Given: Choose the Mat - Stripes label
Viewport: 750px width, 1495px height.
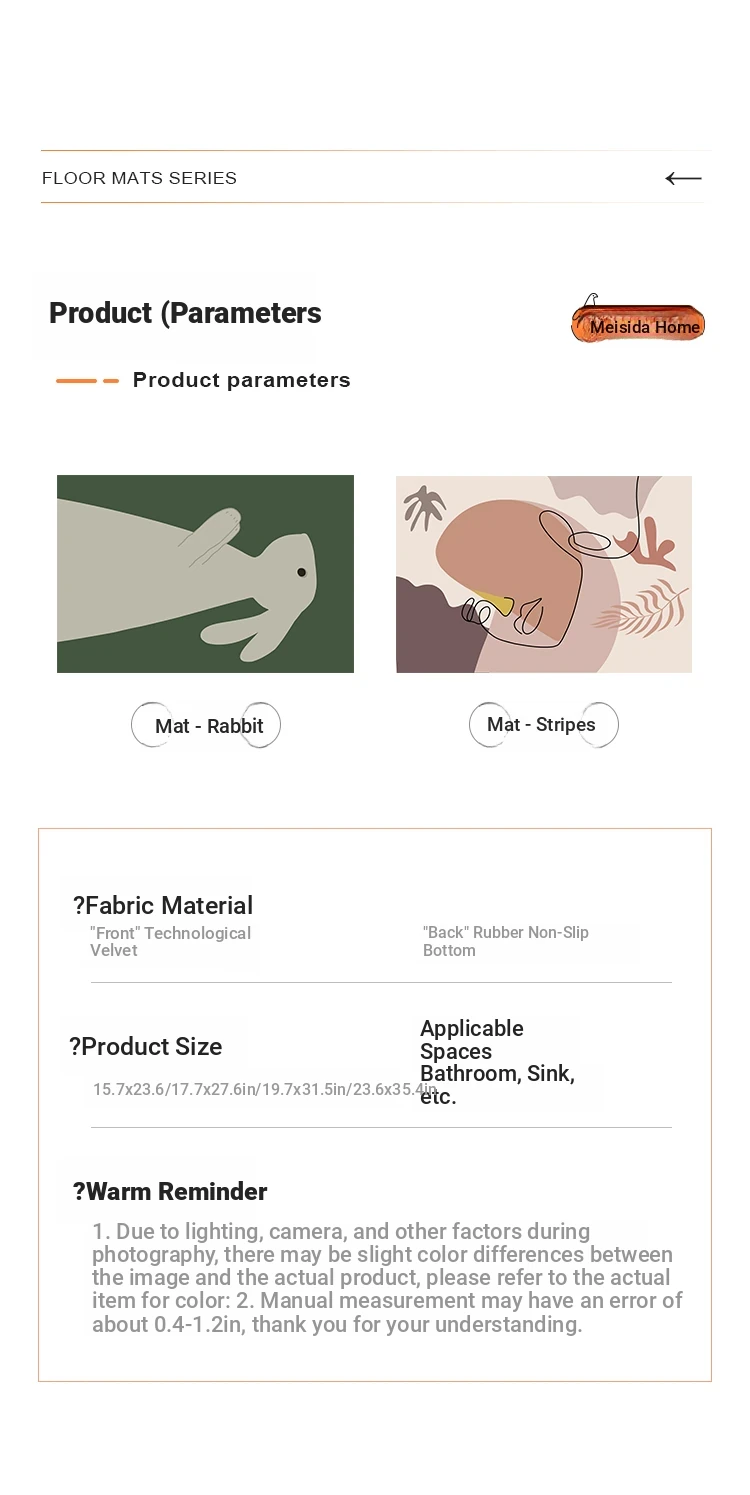Looking at the screenshot, I should point(544,724).
